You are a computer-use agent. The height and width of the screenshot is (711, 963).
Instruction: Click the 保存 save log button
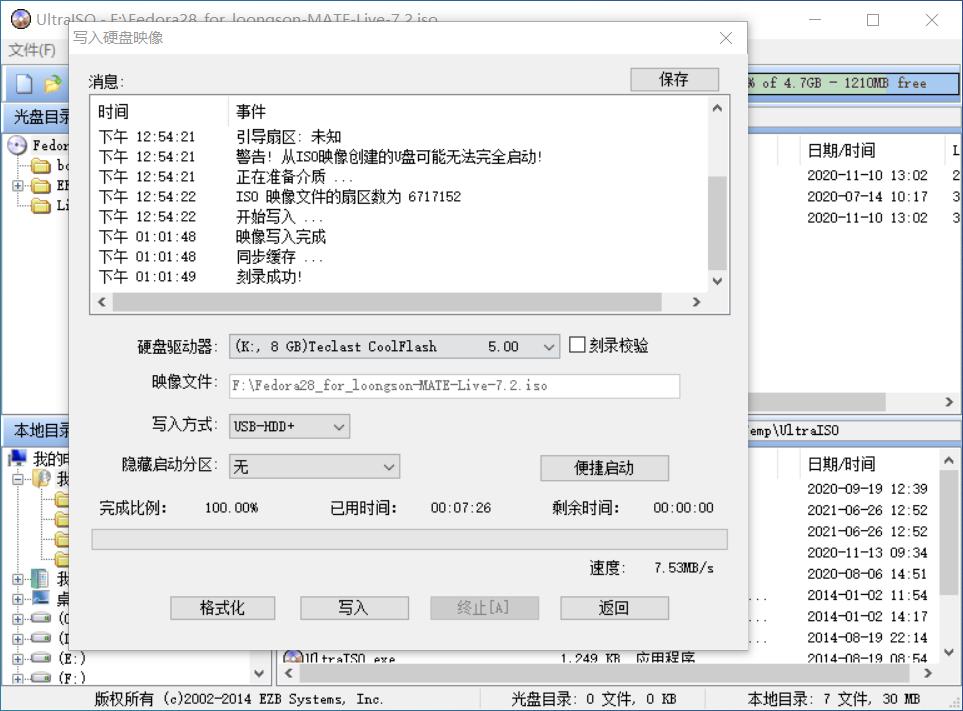[x=674, y=79]
